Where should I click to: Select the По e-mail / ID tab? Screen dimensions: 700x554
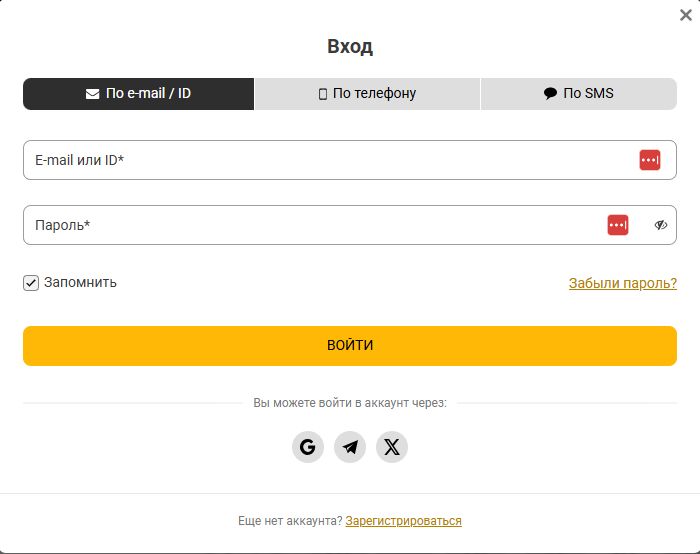(x=139, y=94)
